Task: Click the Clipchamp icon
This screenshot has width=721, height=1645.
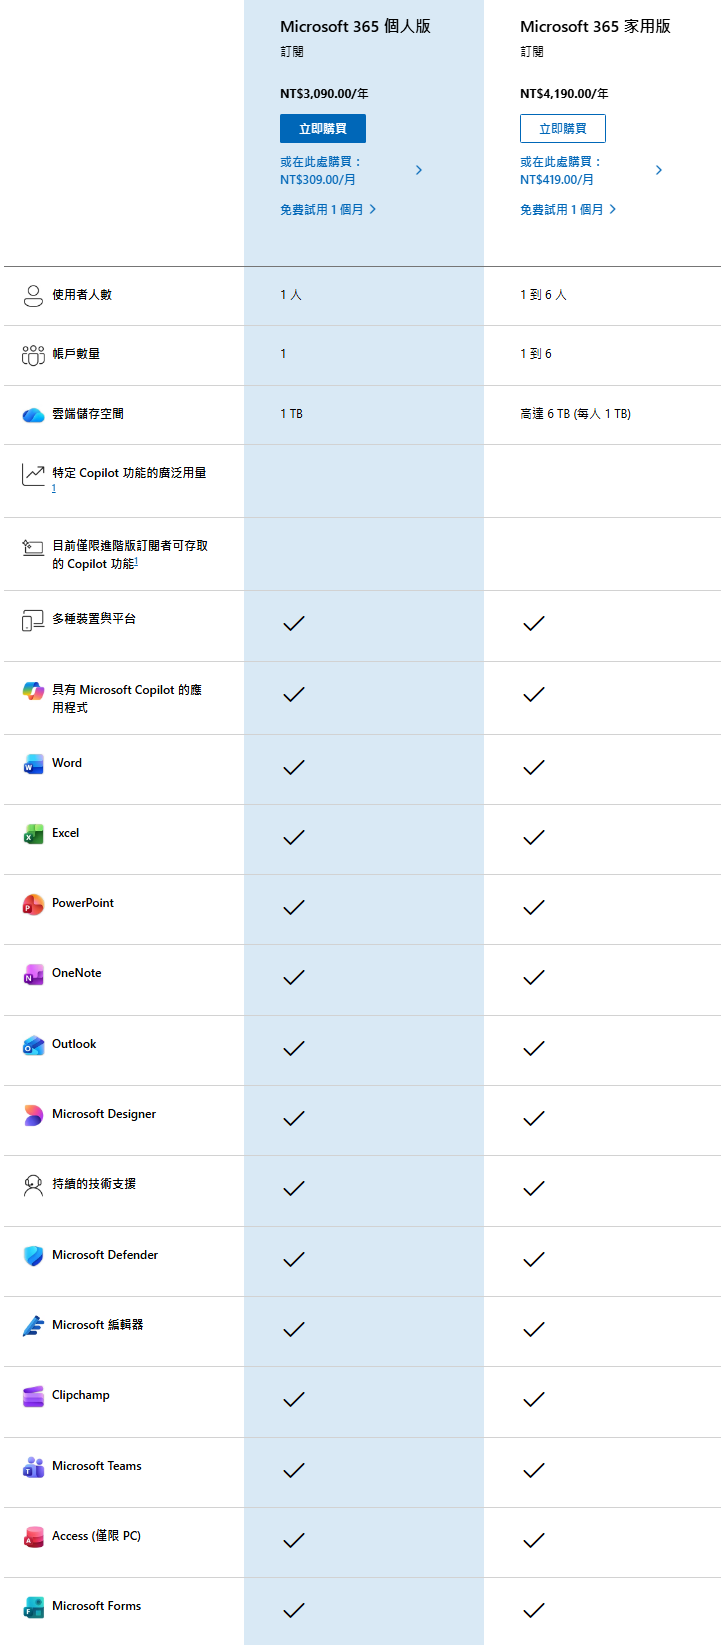Action: tap(33, 1397)
